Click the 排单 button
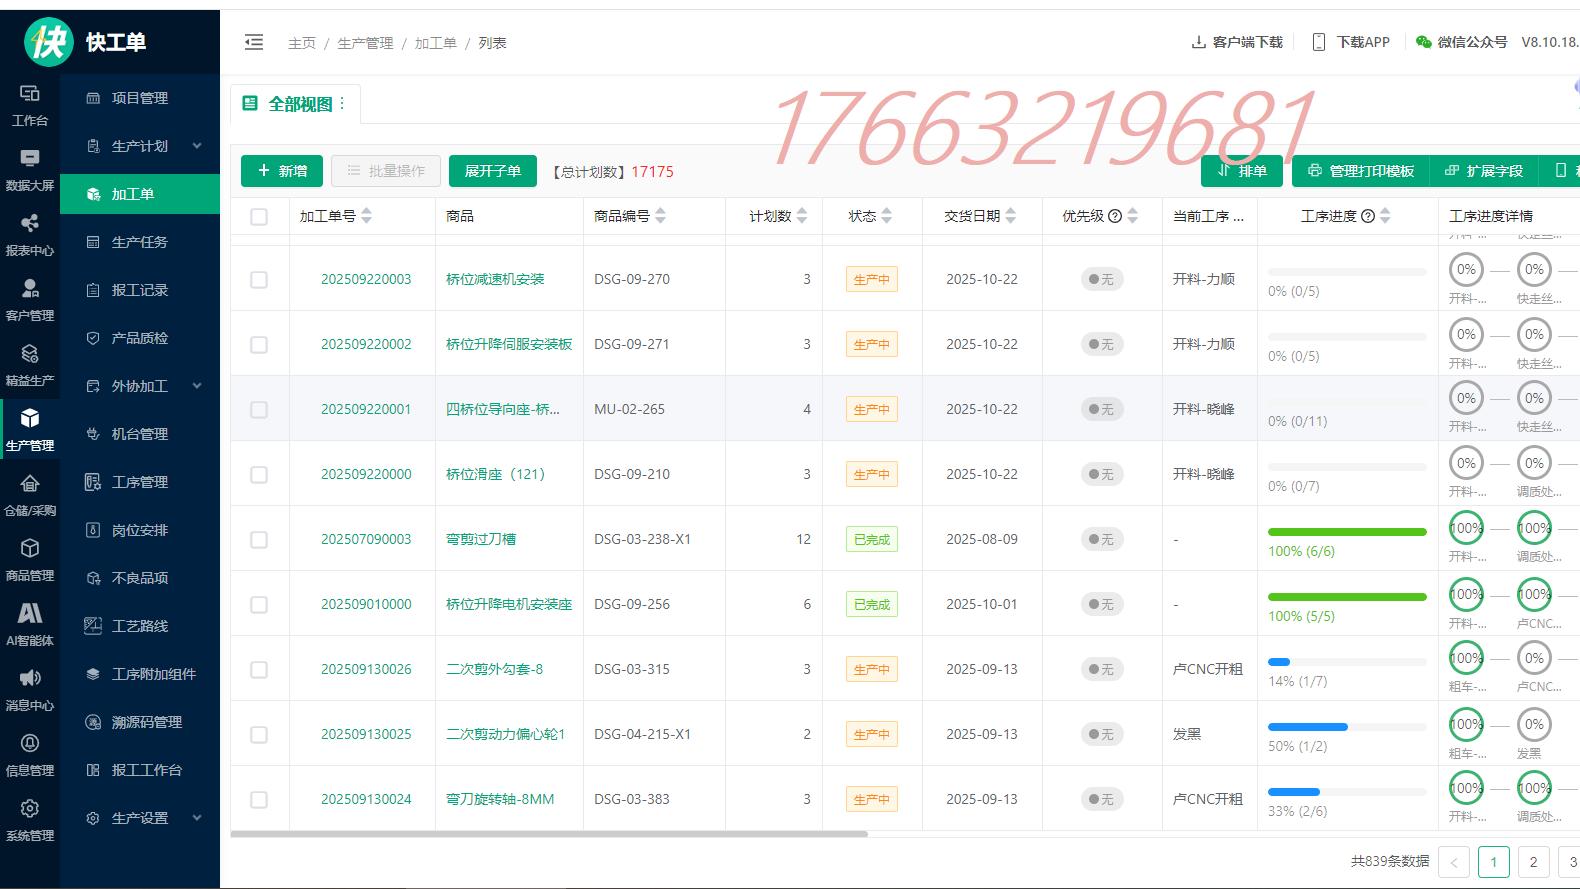 [1241, 171]
